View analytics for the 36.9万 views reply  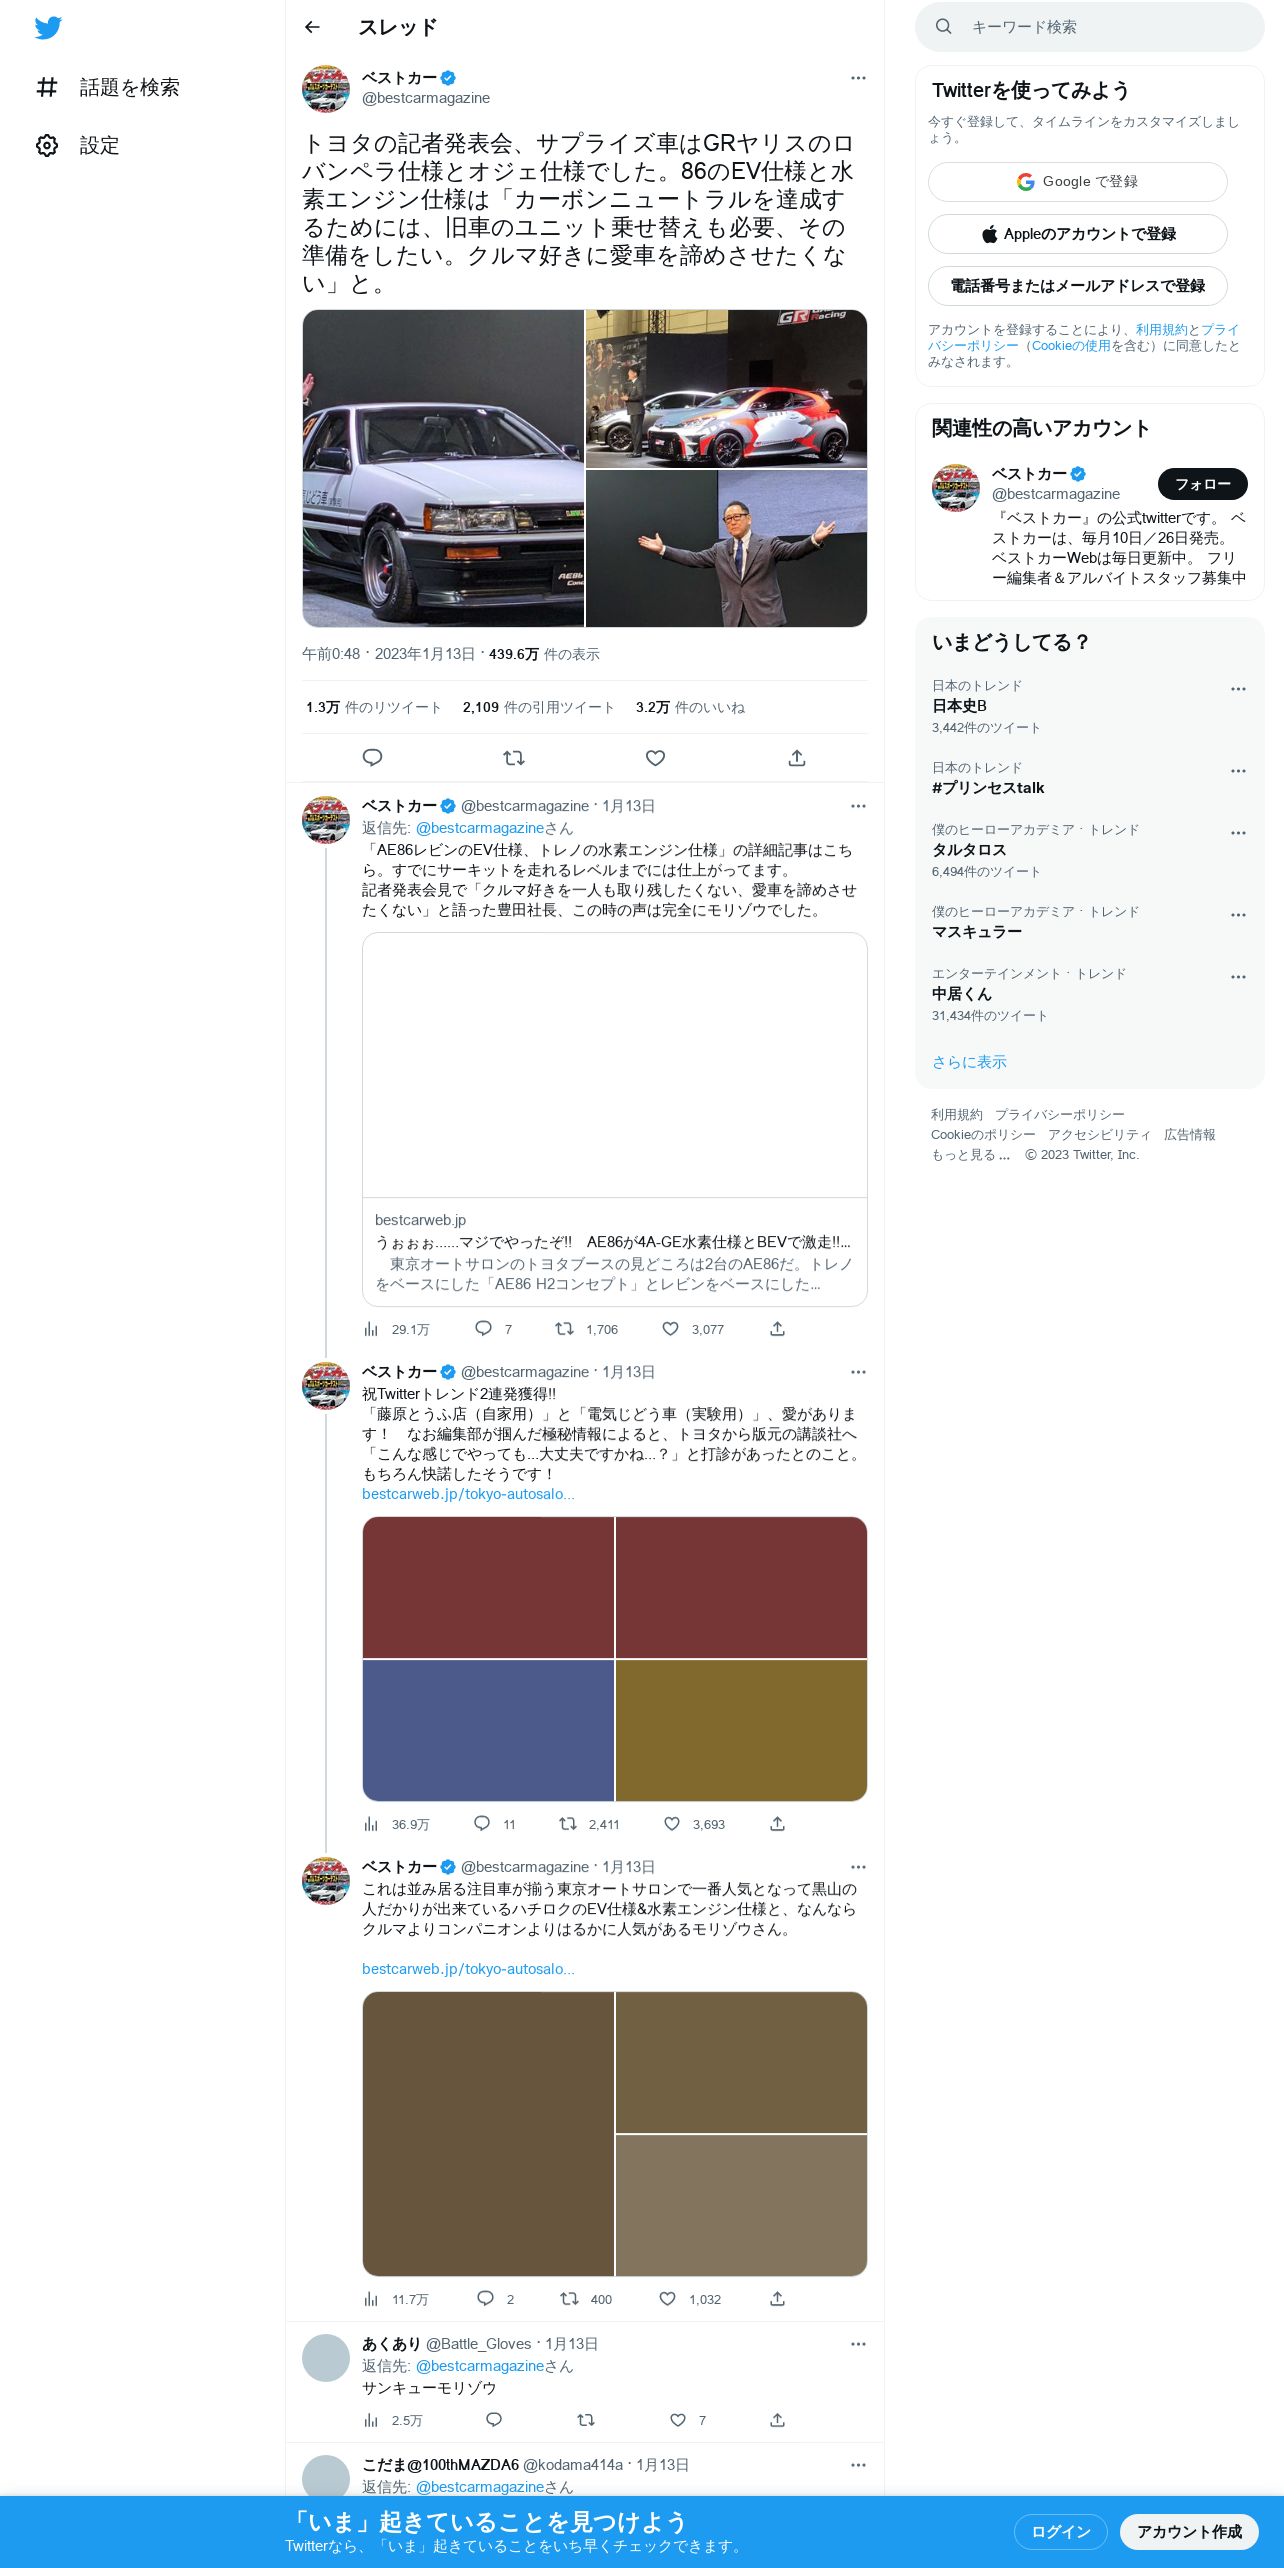371,1824
